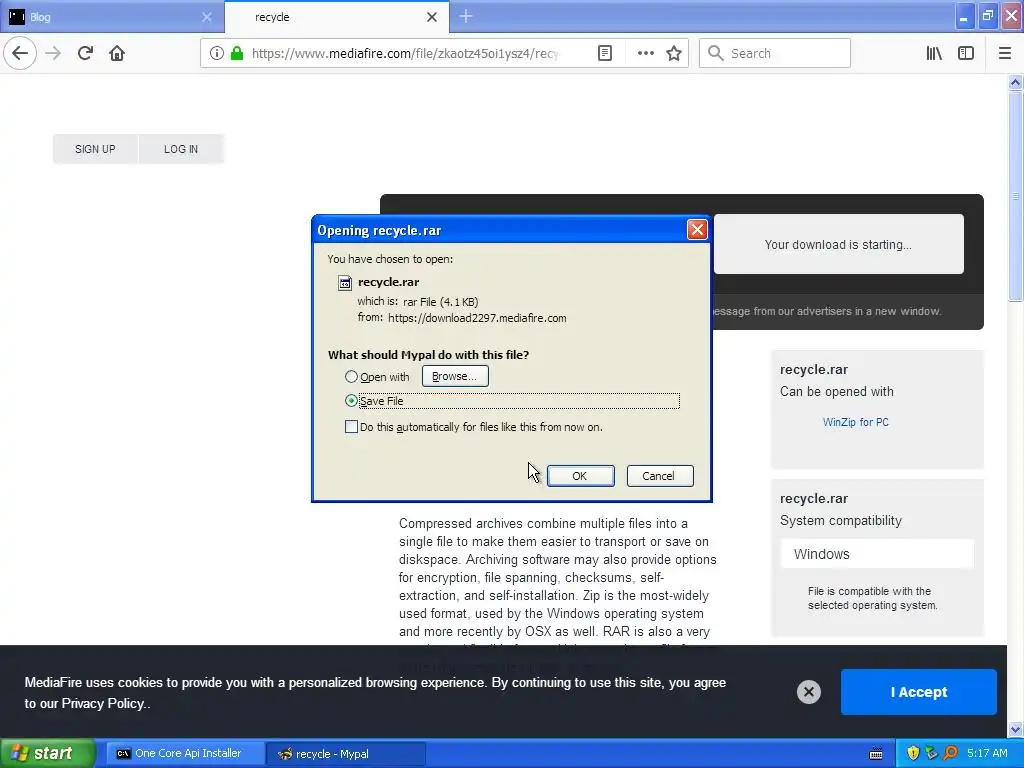Open the Library toolbar icon
Image resolution: width=1024 pixels, height=768 pixels.
click(x=934, y=53)
